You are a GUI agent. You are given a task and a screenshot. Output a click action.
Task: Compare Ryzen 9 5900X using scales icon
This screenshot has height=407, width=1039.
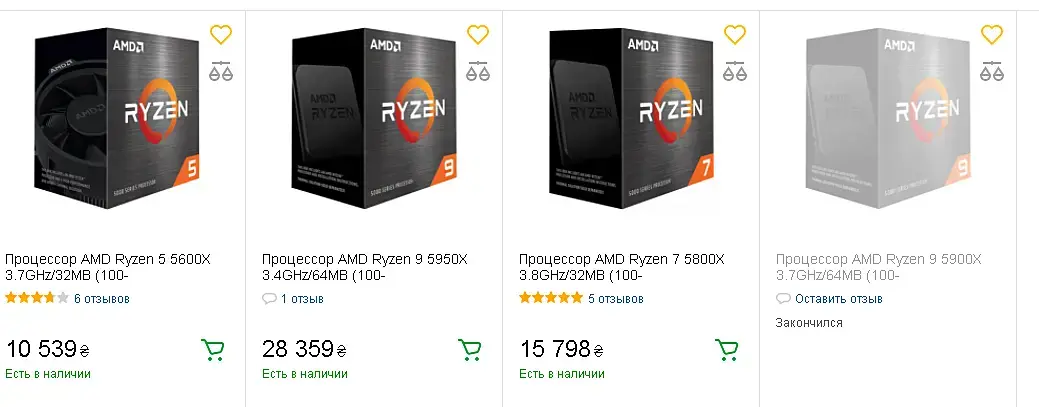click(991, 71)
